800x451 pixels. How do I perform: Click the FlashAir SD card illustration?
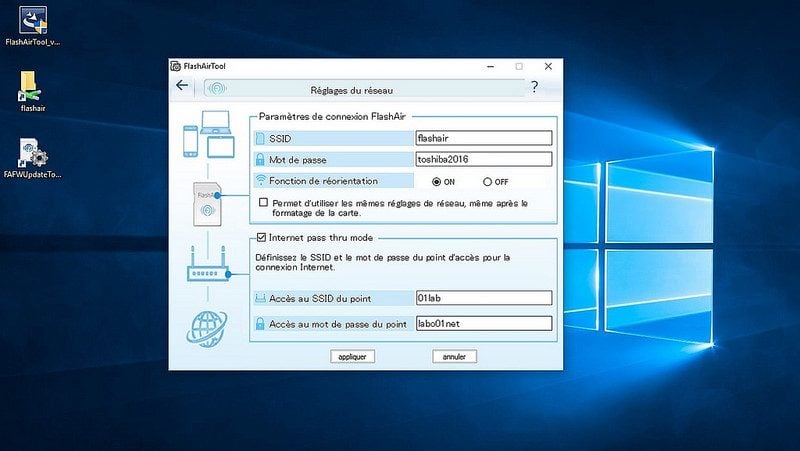tap(207, 204)
